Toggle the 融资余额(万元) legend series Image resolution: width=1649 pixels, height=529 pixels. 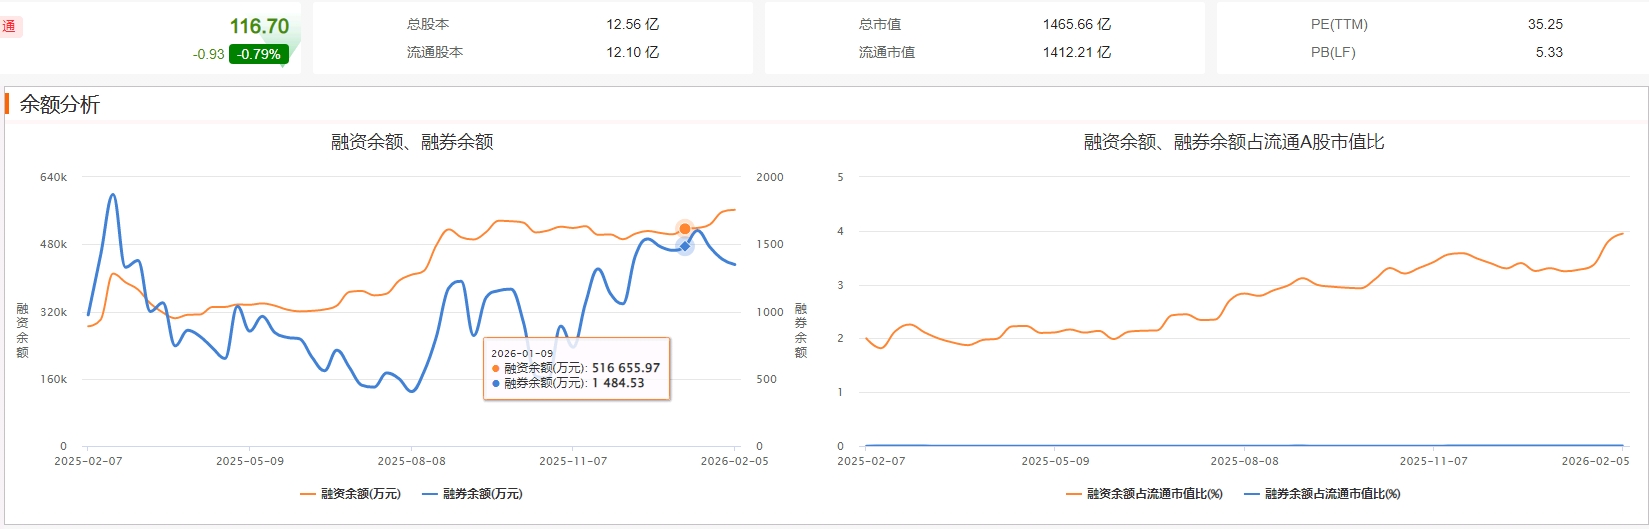pyautogui.click(x=351, y=494)
